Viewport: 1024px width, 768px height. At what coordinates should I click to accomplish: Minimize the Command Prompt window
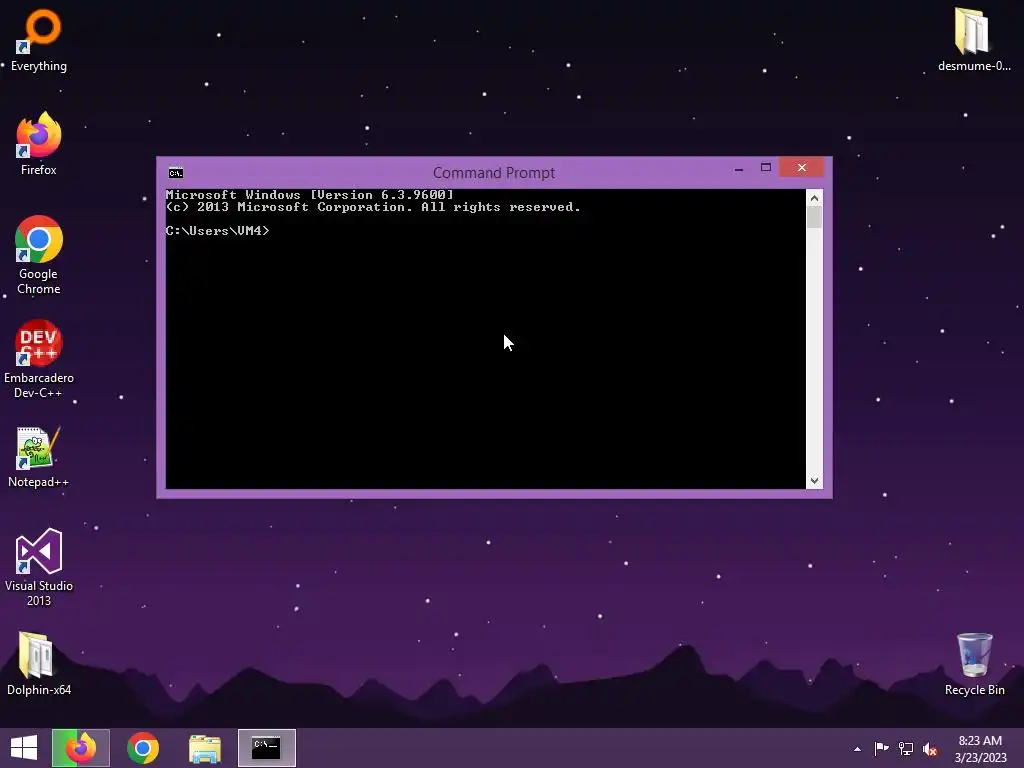739,168
